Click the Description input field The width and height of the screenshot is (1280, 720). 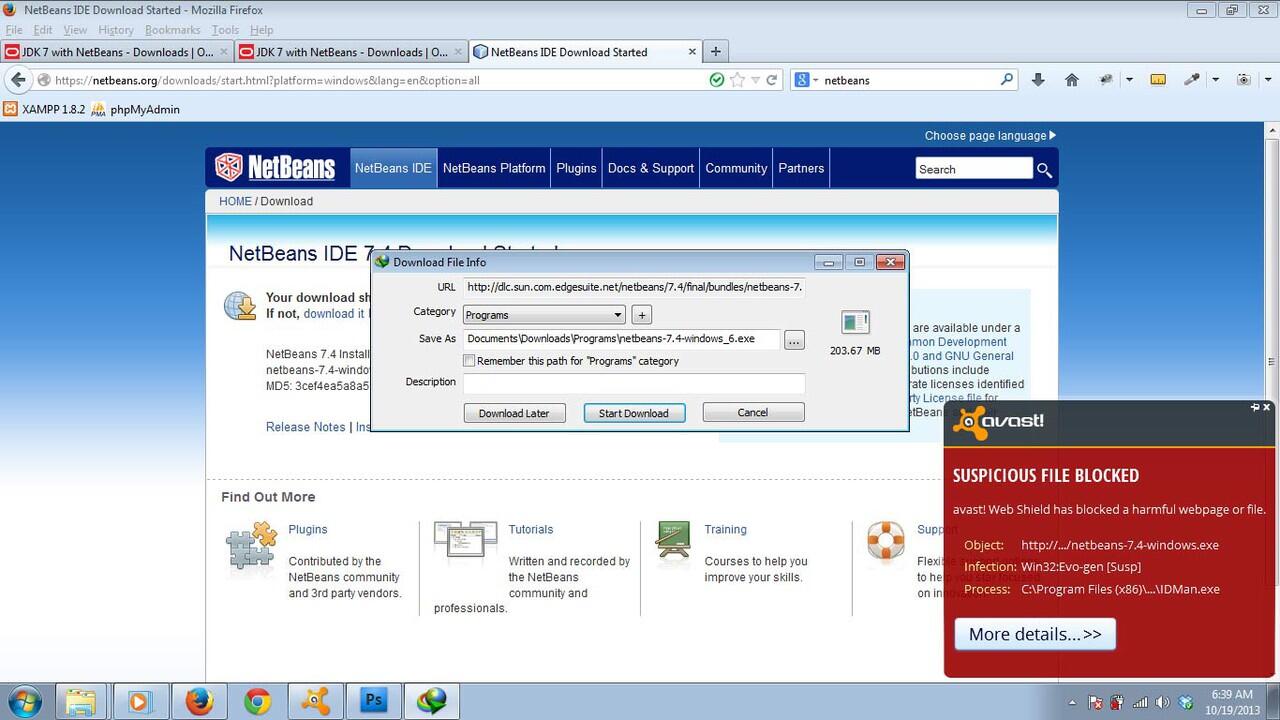(x=633, y=384)
